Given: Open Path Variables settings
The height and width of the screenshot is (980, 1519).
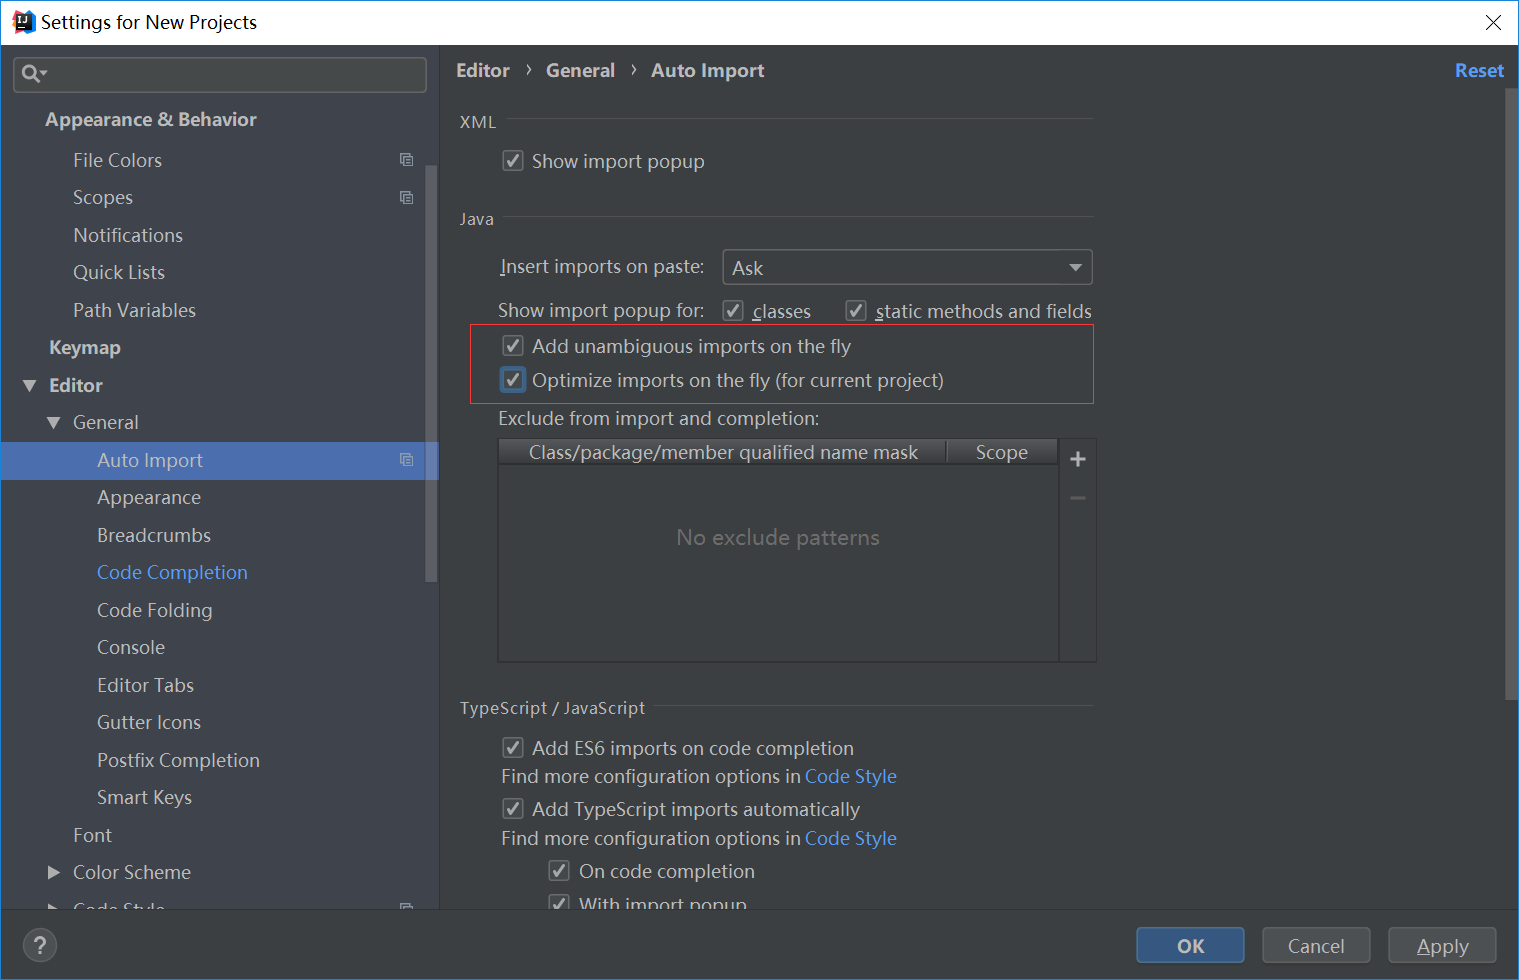Looking at the screenshot, I should [x=134, y=310].
